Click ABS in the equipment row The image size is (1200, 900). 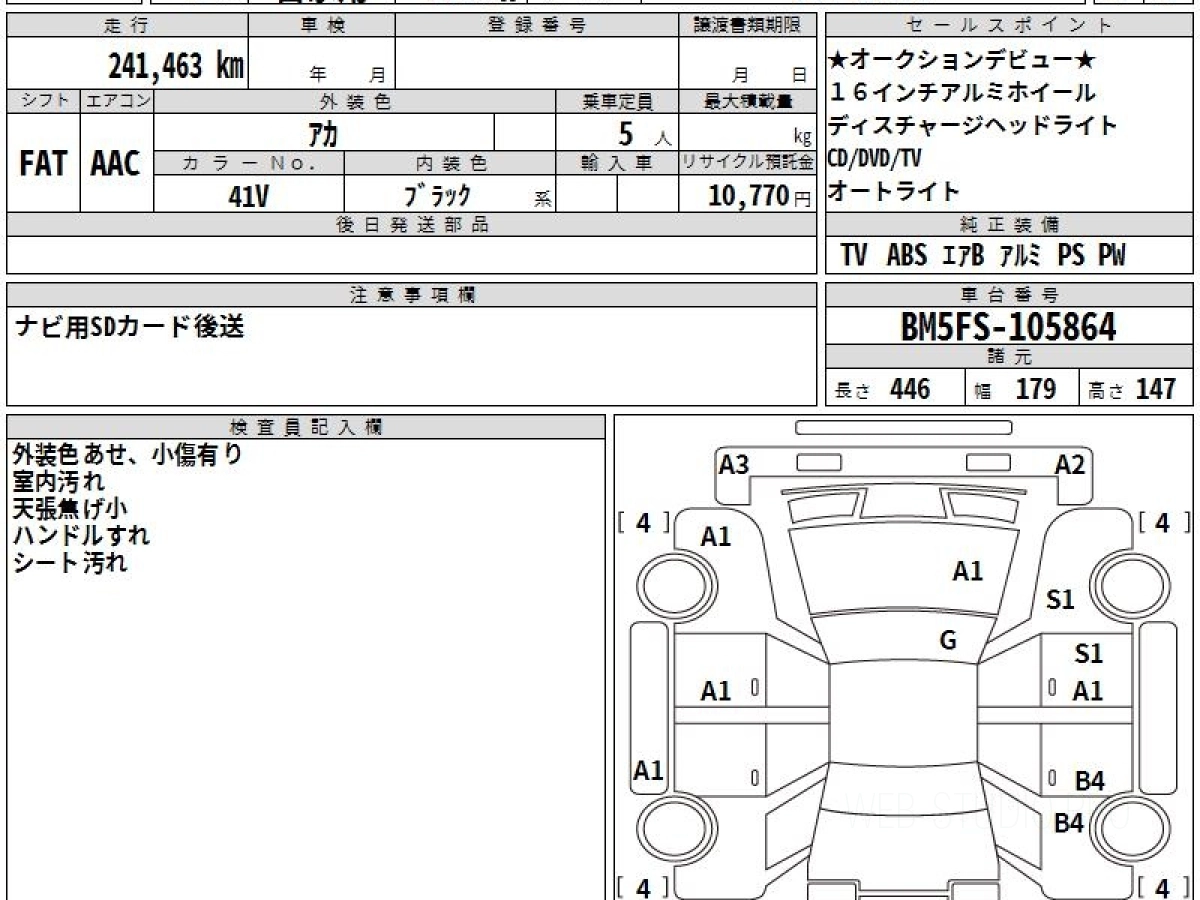906,255
